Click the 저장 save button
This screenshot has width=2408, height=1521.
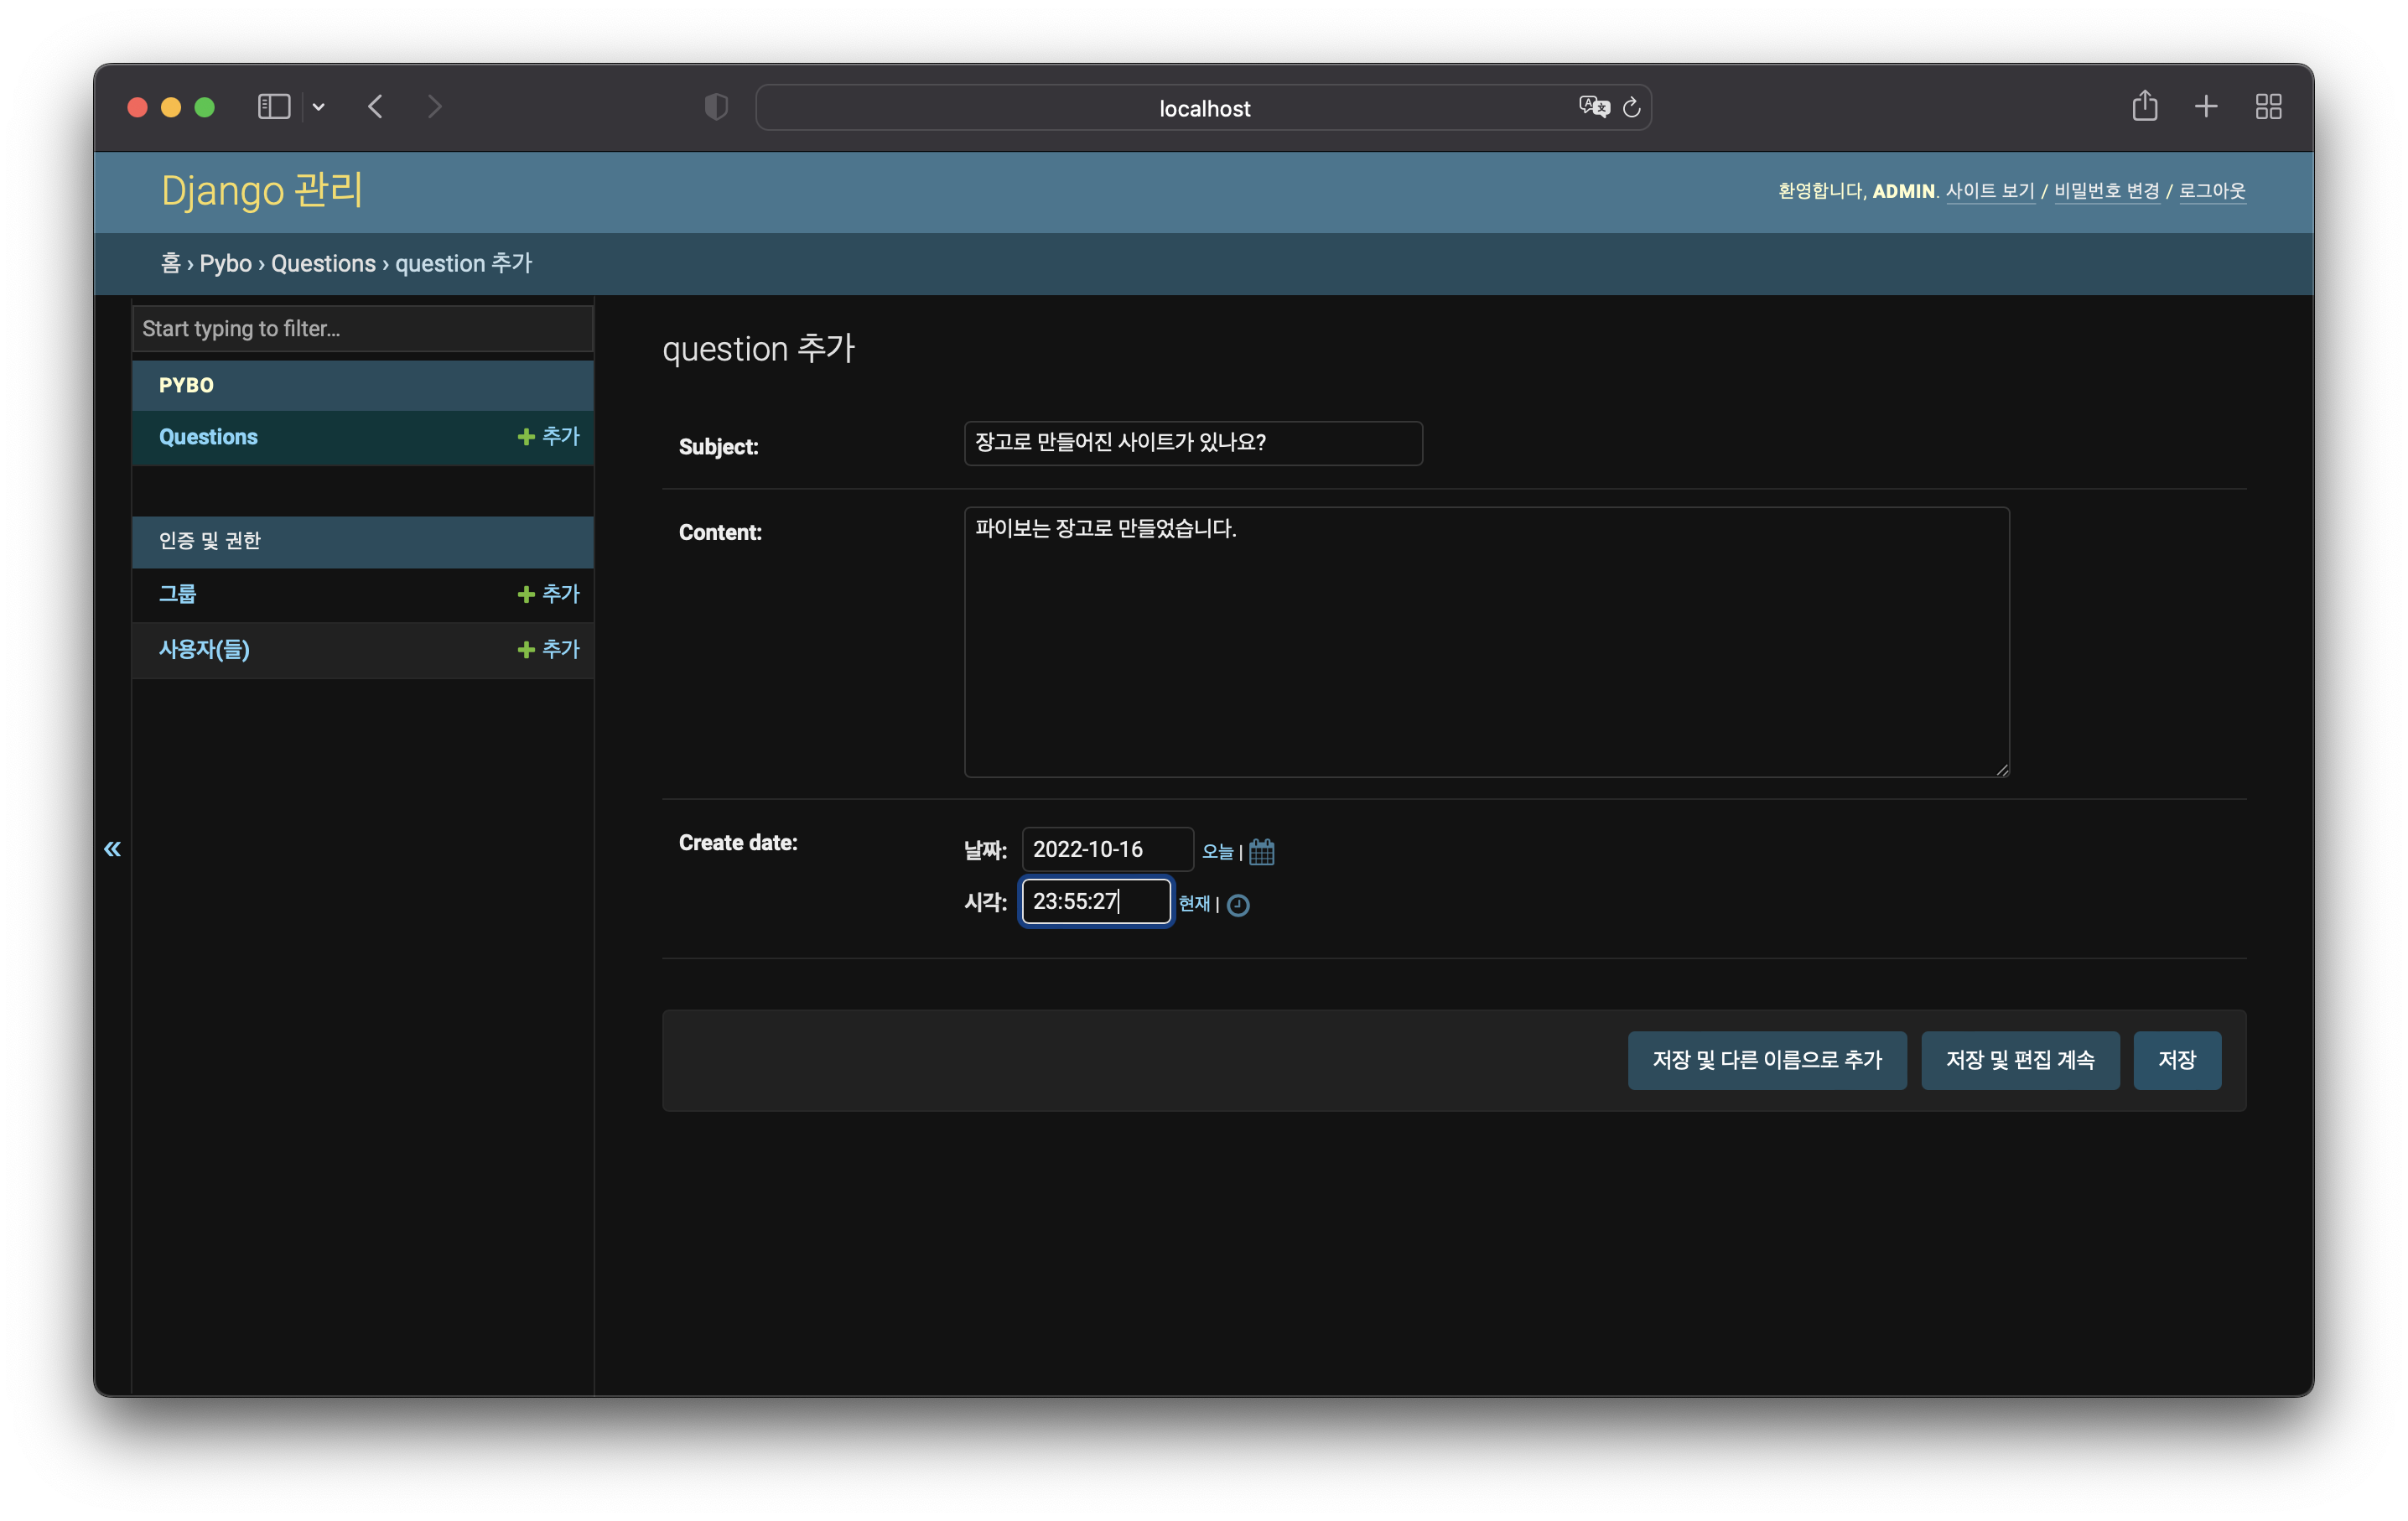point(2176,1060)
